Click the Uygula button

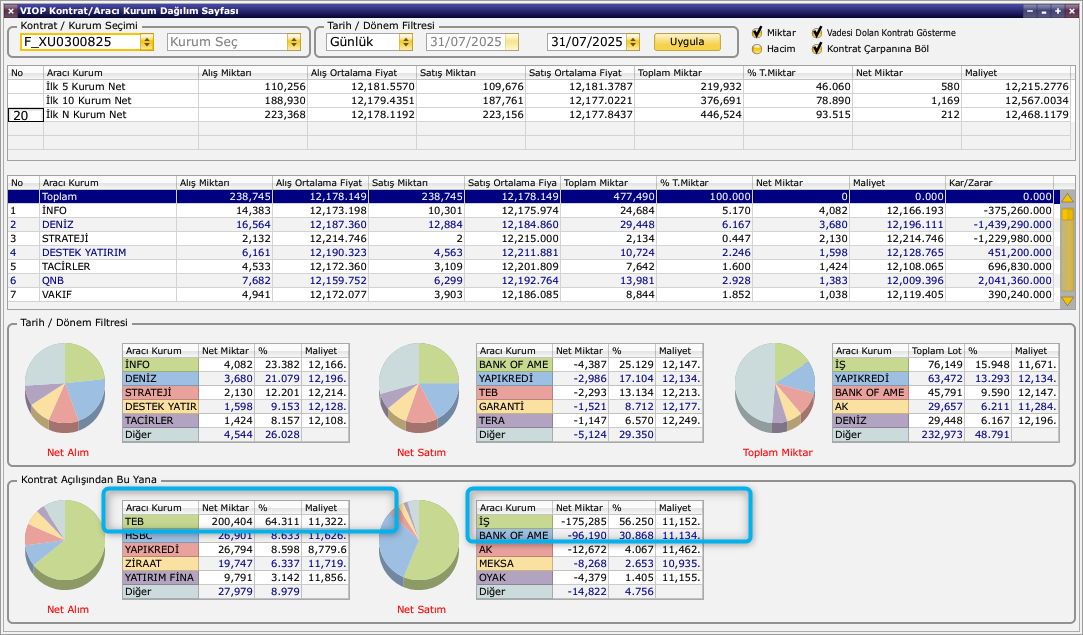coord(687,41)
